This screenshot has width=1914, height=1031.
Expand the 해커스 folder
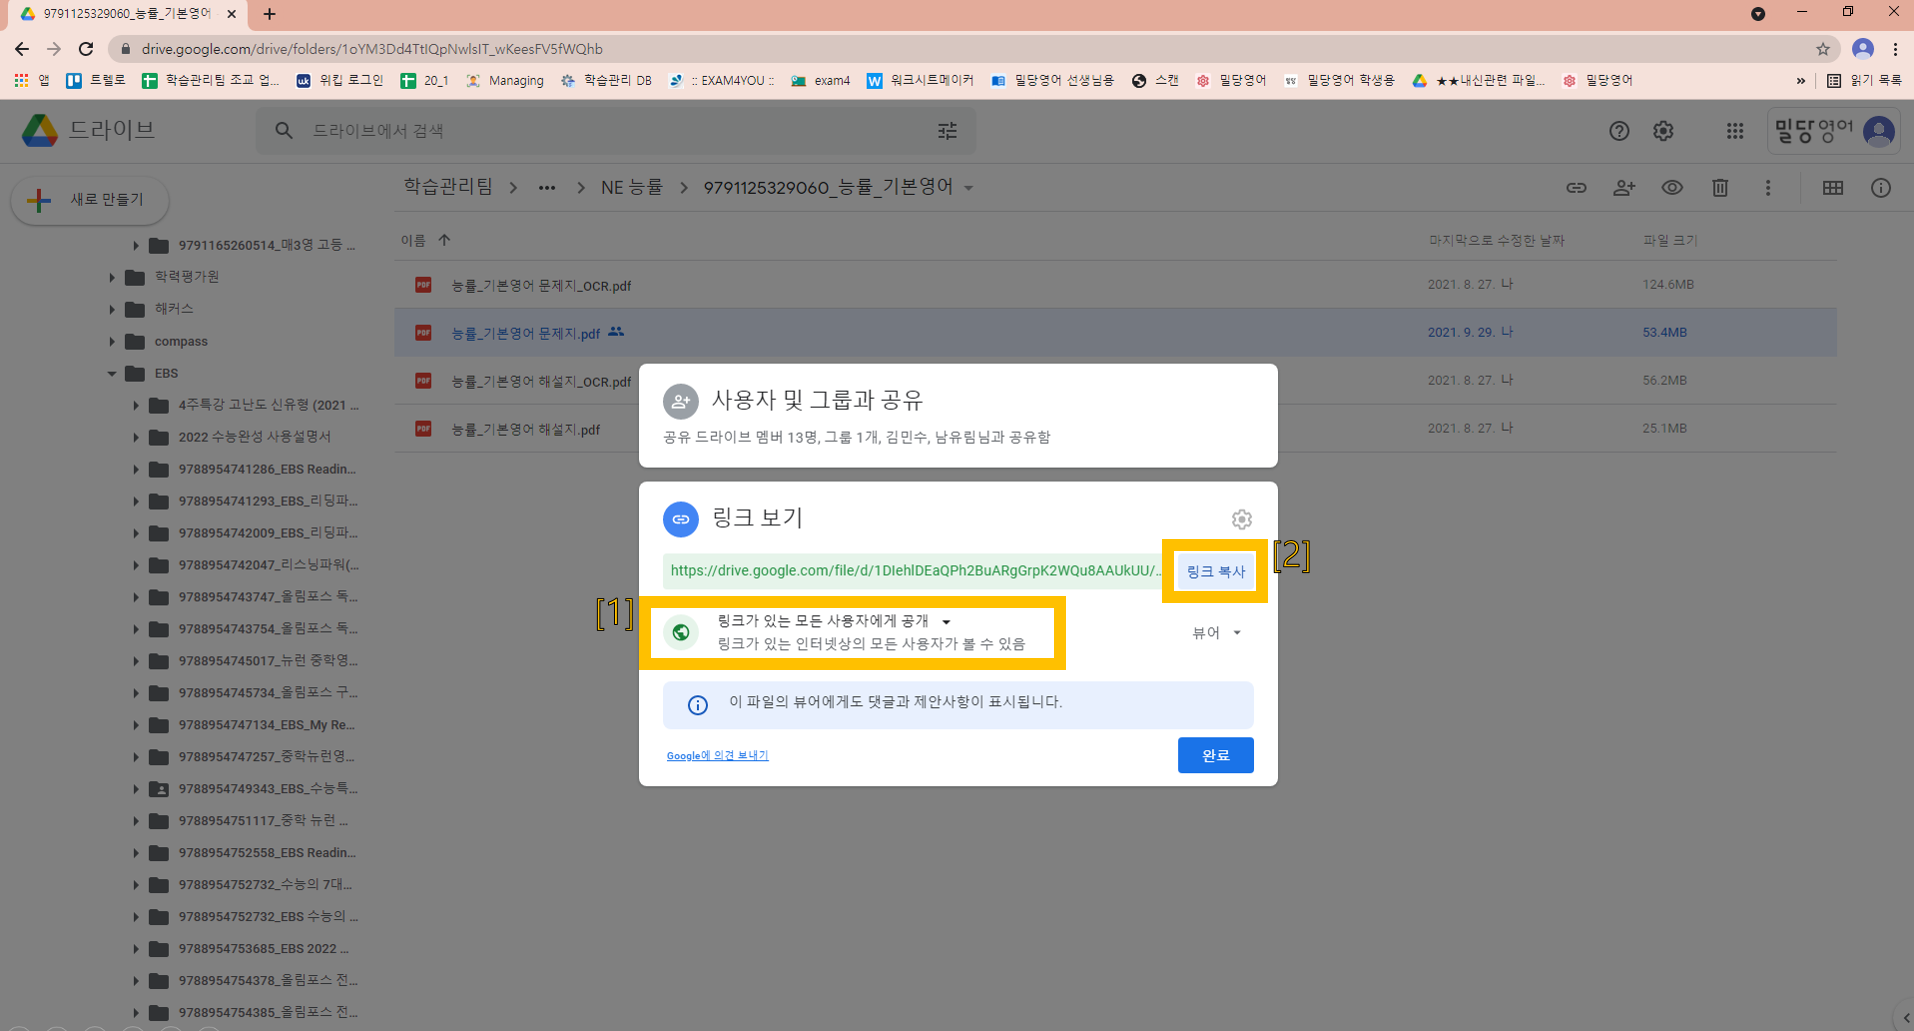(111, 309)
